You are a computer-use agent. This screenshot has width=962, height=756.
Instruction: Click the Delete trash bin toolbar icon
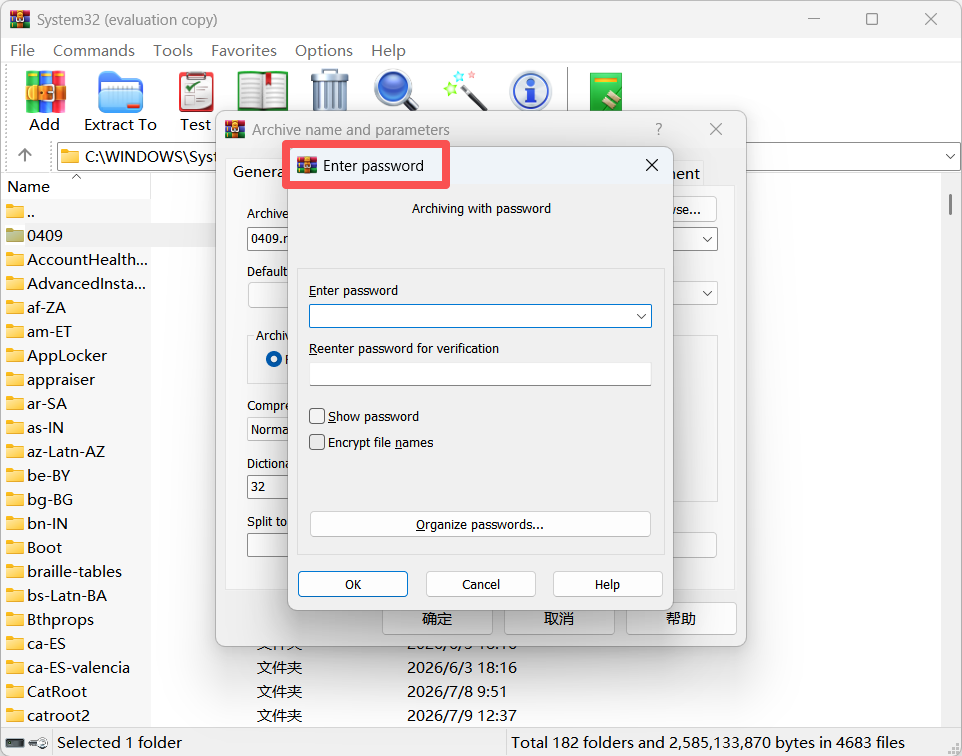click(x=329, y=90)
